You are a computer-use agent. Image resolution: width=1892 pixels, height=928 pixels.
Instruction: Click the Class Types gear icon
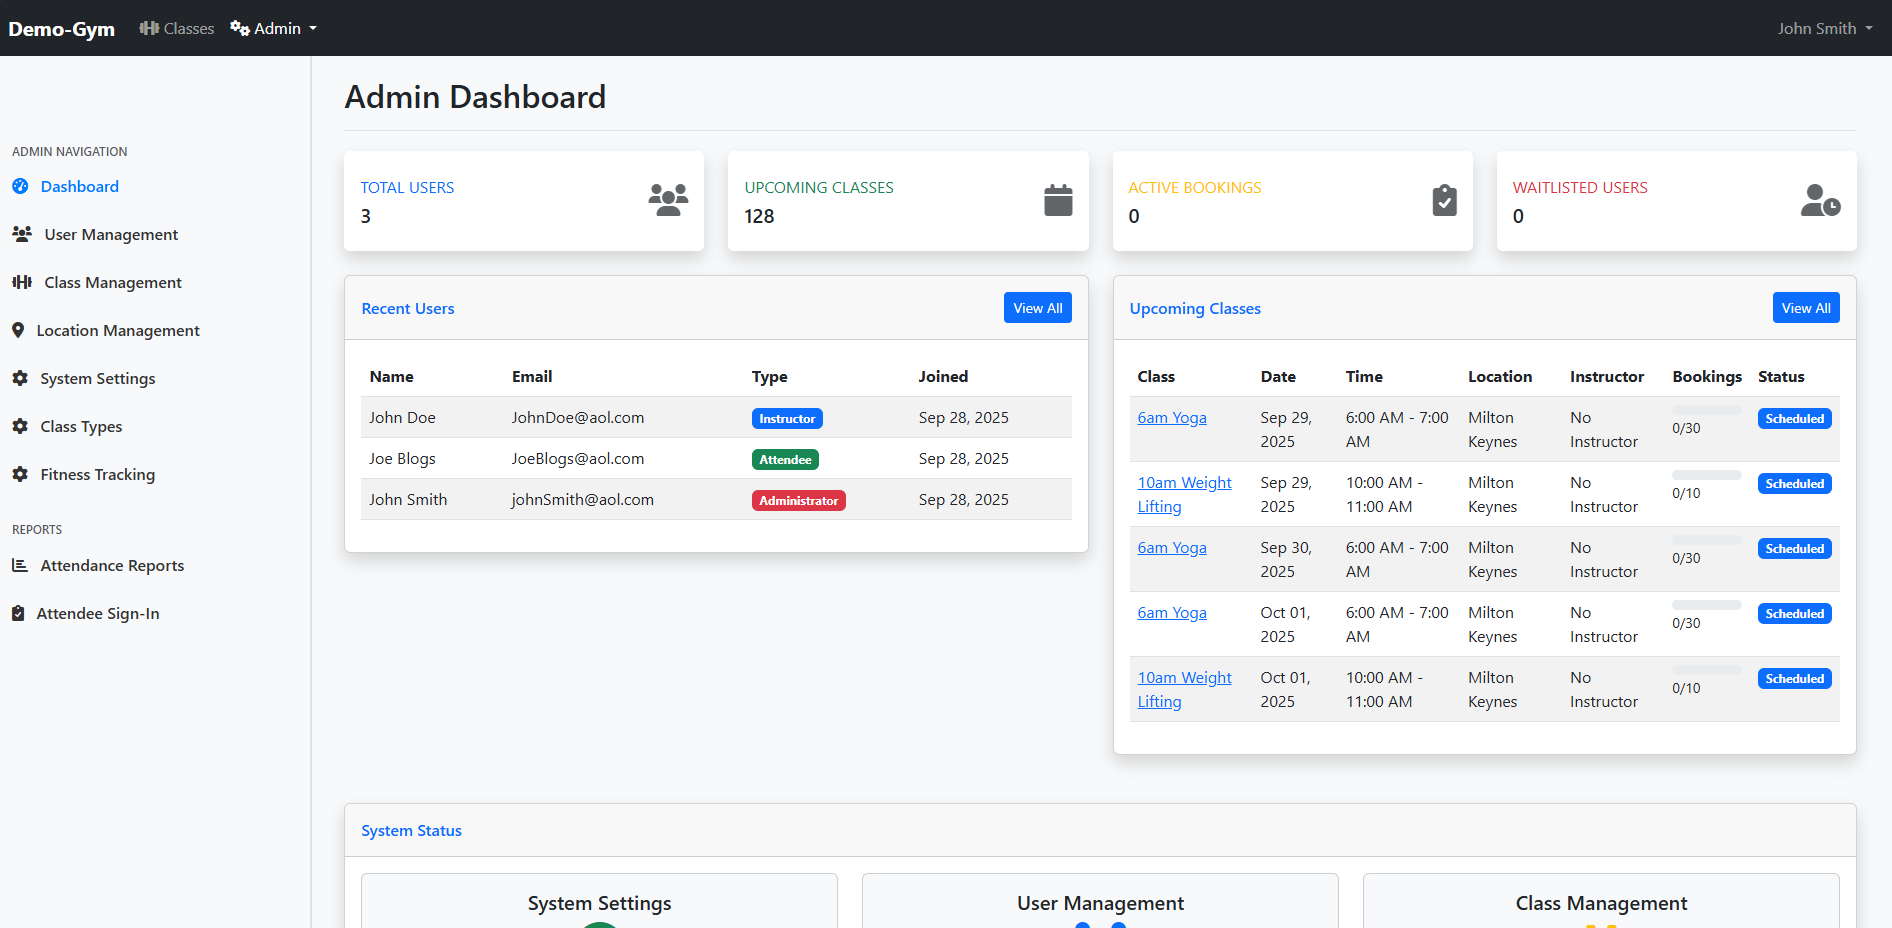[19, 426]
